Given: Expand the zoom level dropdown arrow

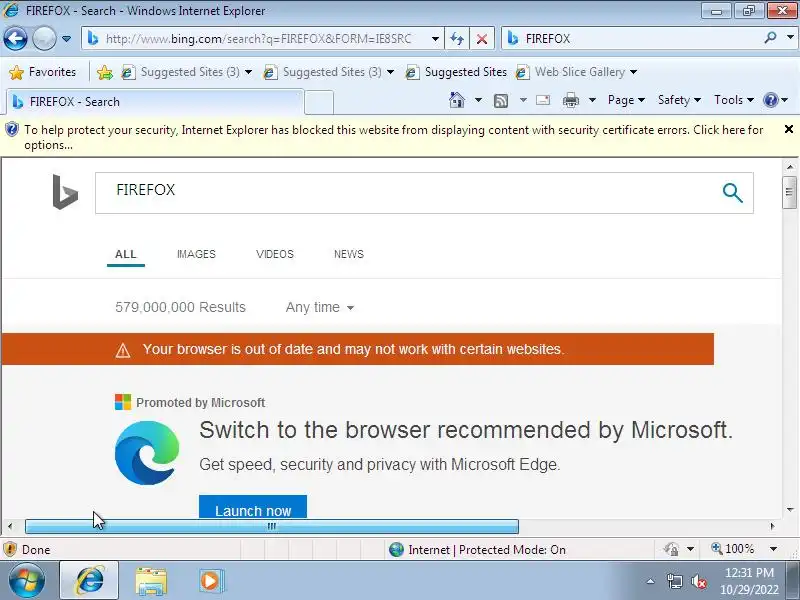Looking at the screenshot, I should (773, 549).
